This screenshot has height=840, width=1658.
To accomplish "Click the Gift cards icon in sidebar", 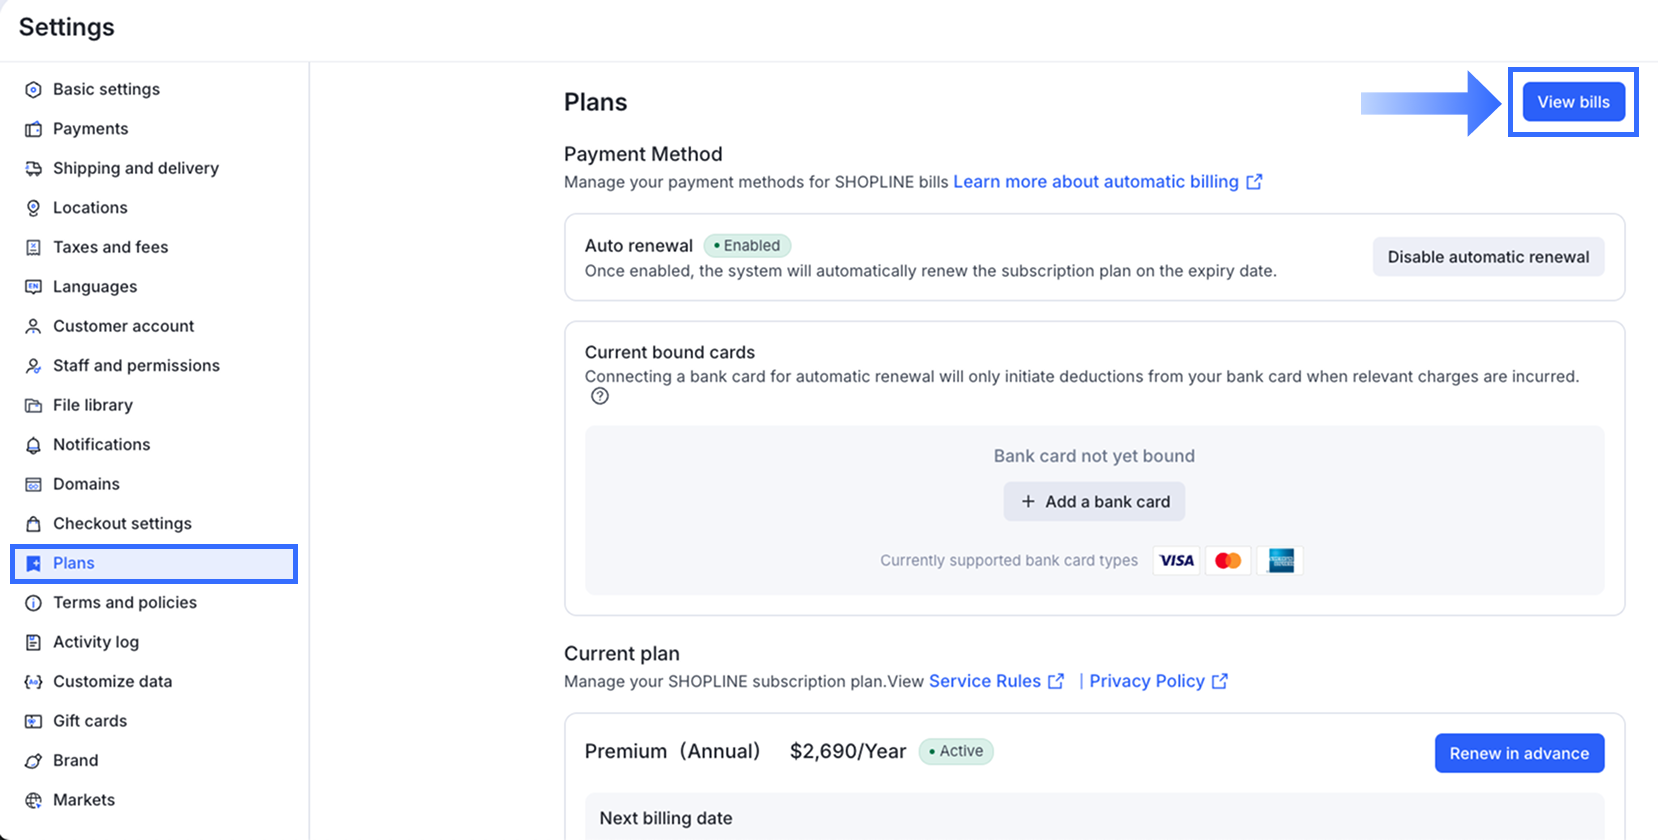I will point(33,721).
